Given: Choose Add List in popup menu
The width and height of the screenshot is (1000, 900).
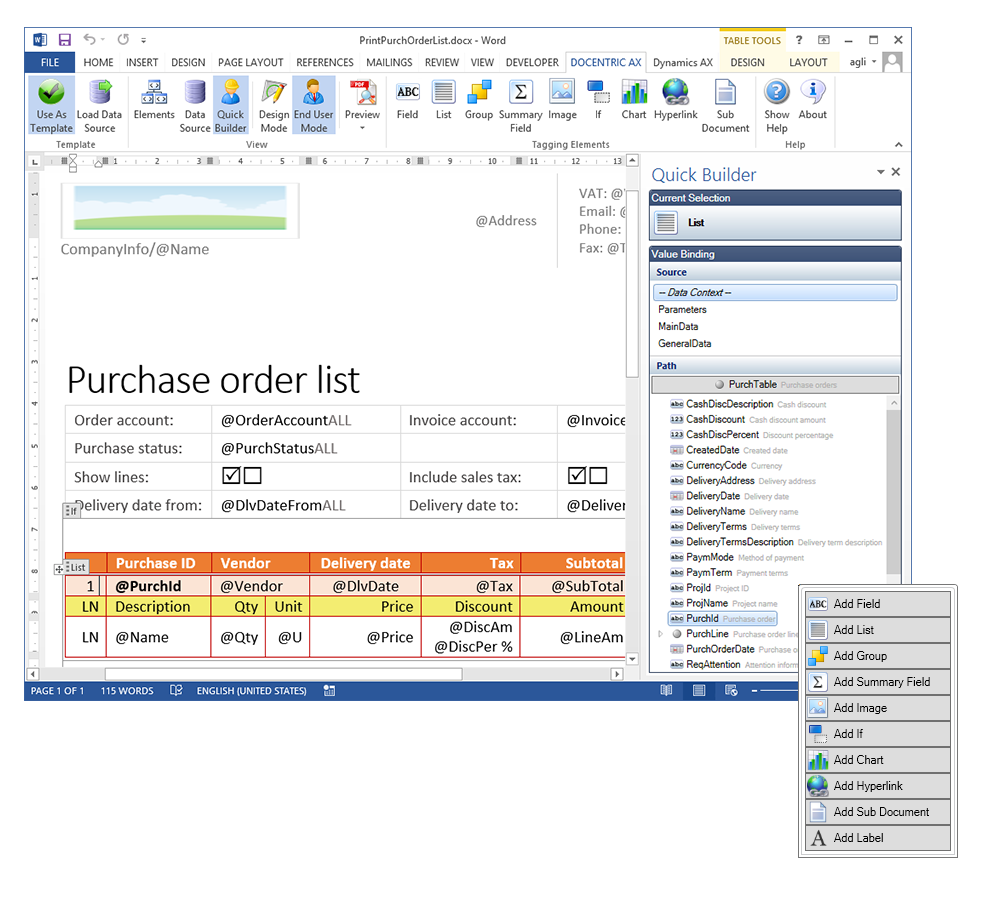Looking at the screenshot, I should [x=878, y=630].
